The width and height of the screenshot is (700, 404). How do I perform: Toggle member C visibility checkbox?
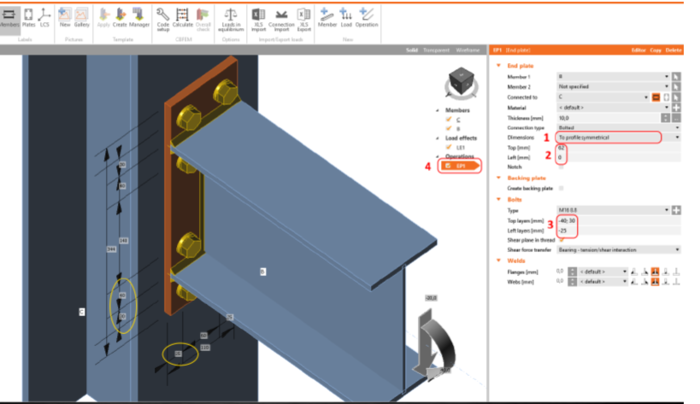click(449, 119)
